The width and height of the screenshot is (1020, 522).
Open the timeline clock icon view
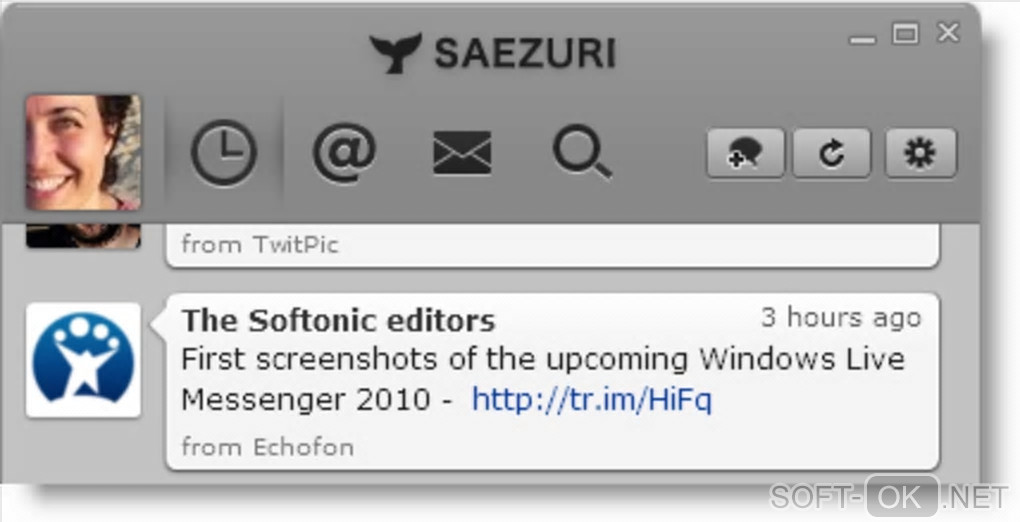(224, 153)
